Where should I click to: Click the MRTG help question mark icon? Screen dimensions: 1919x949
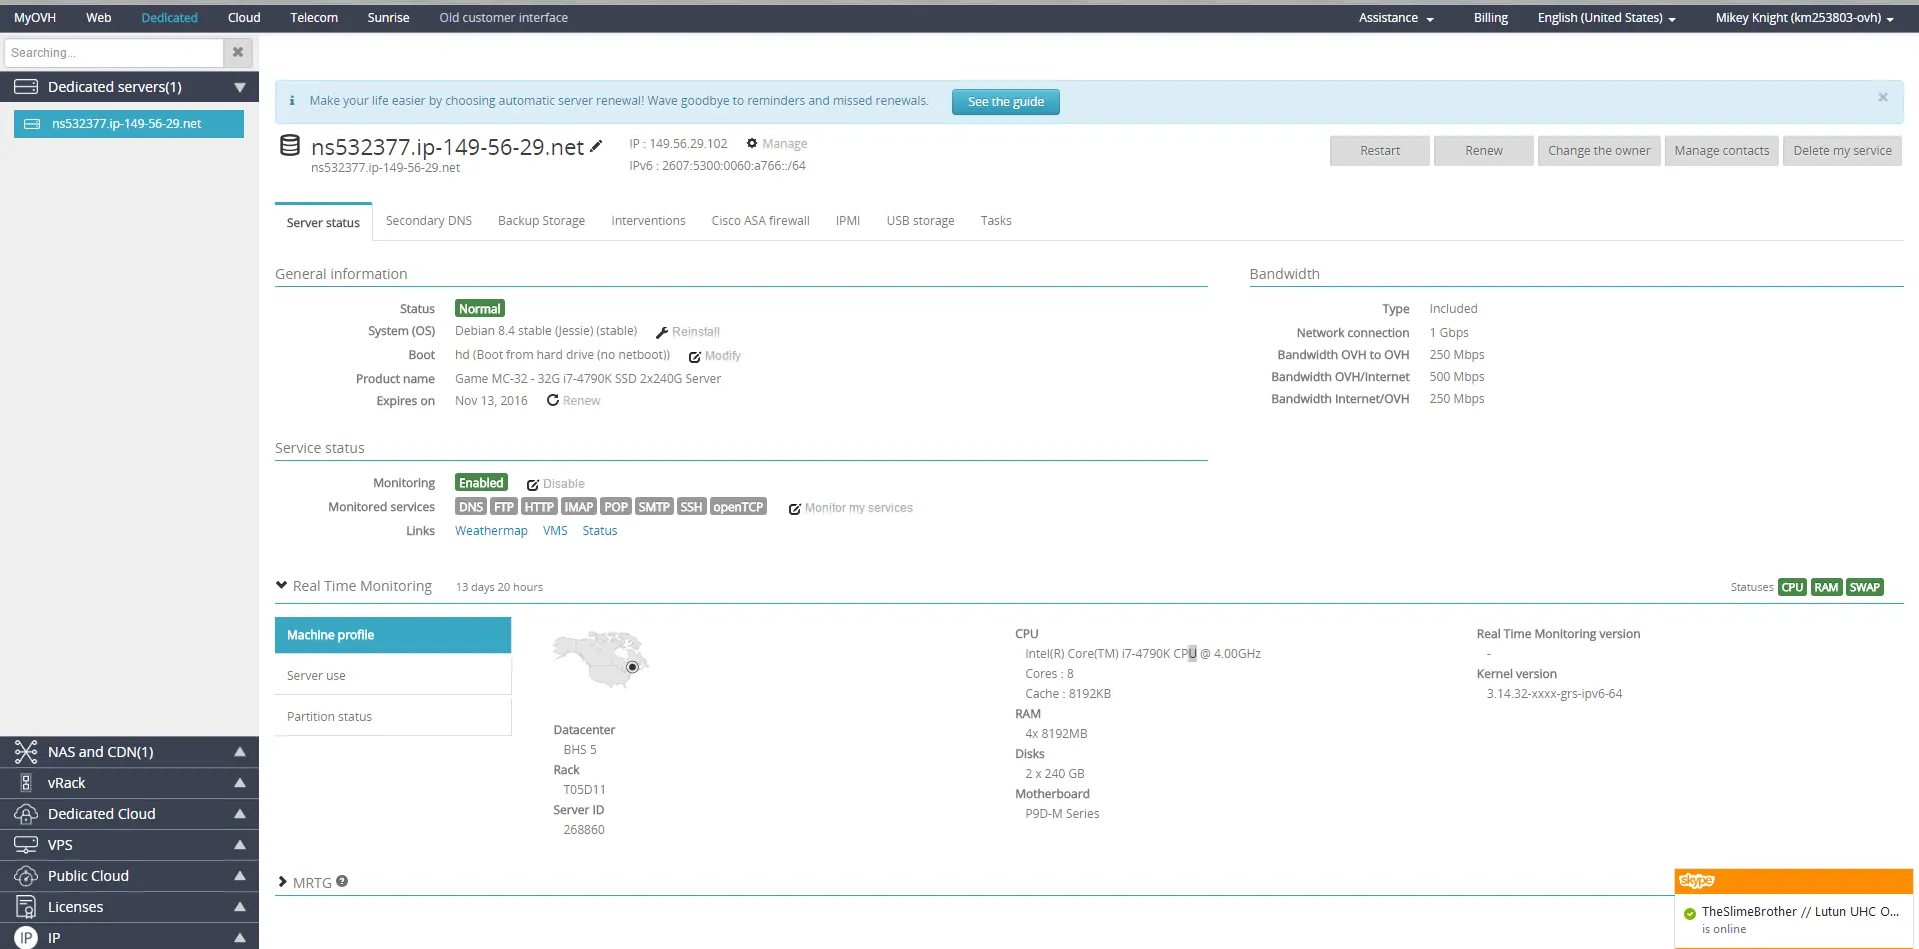tap(342, 881)
